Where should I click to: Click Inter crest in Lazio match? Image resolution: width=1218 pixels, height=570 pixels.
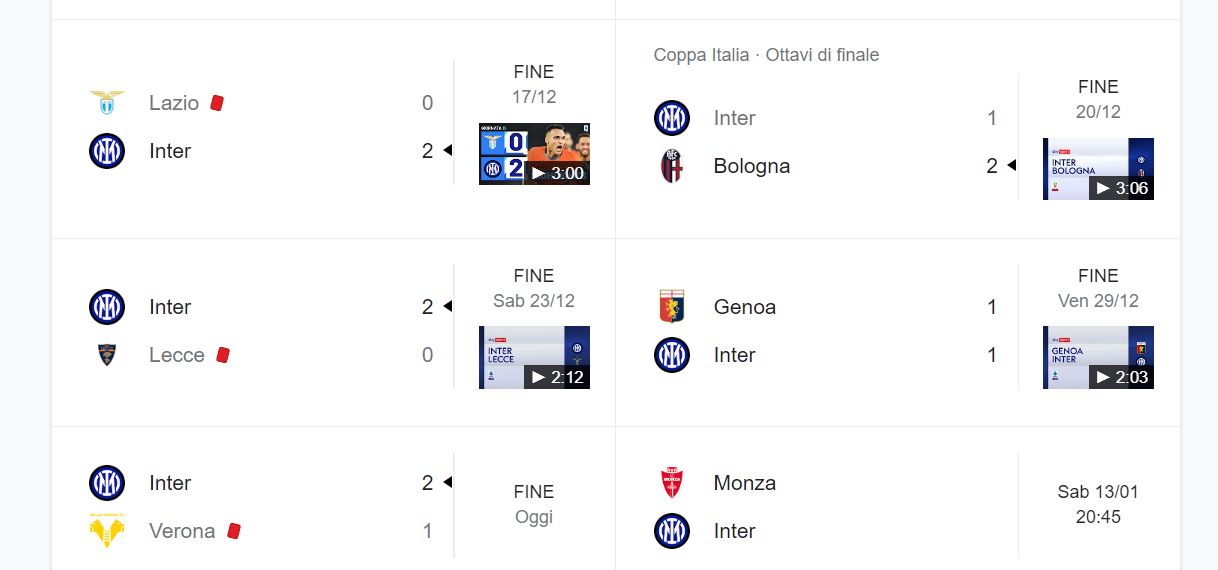pos(107,151)
